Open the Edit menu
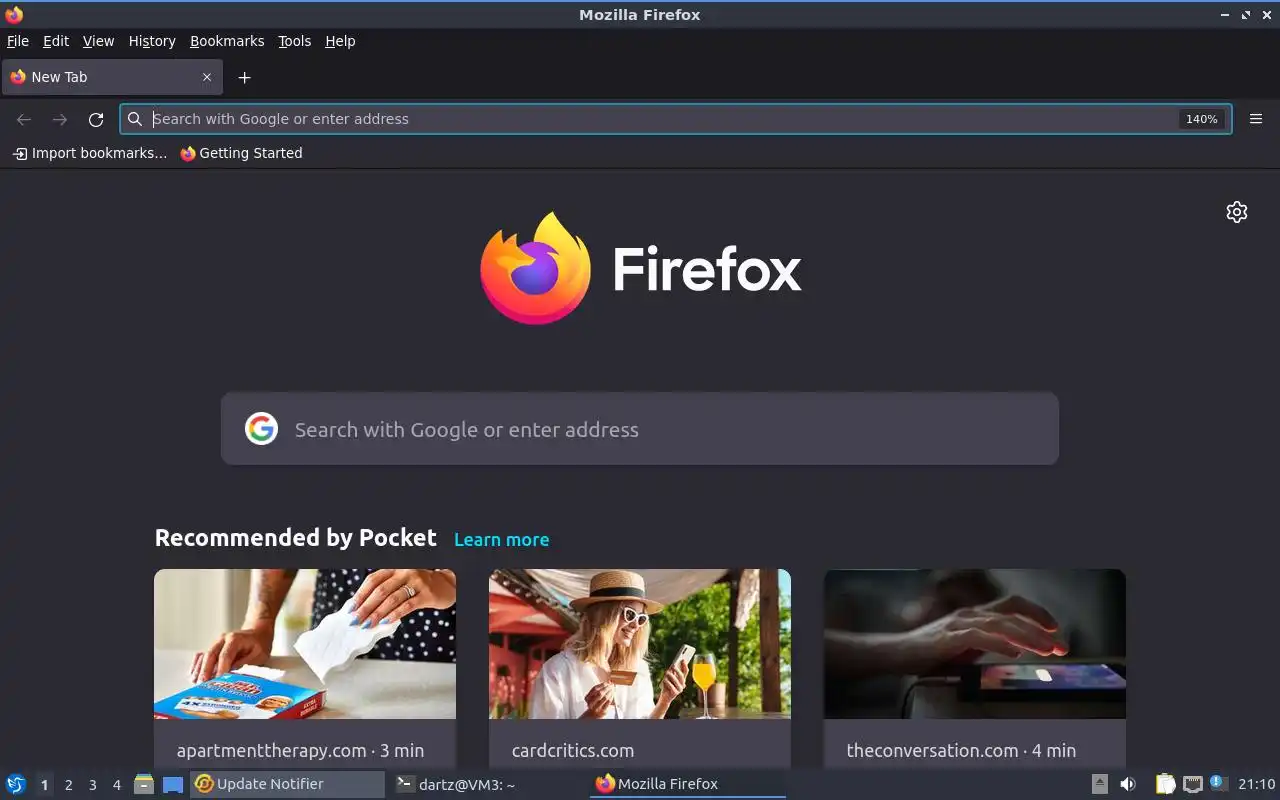This screenshot has width=1280, height=800. [x=56, y=41]
